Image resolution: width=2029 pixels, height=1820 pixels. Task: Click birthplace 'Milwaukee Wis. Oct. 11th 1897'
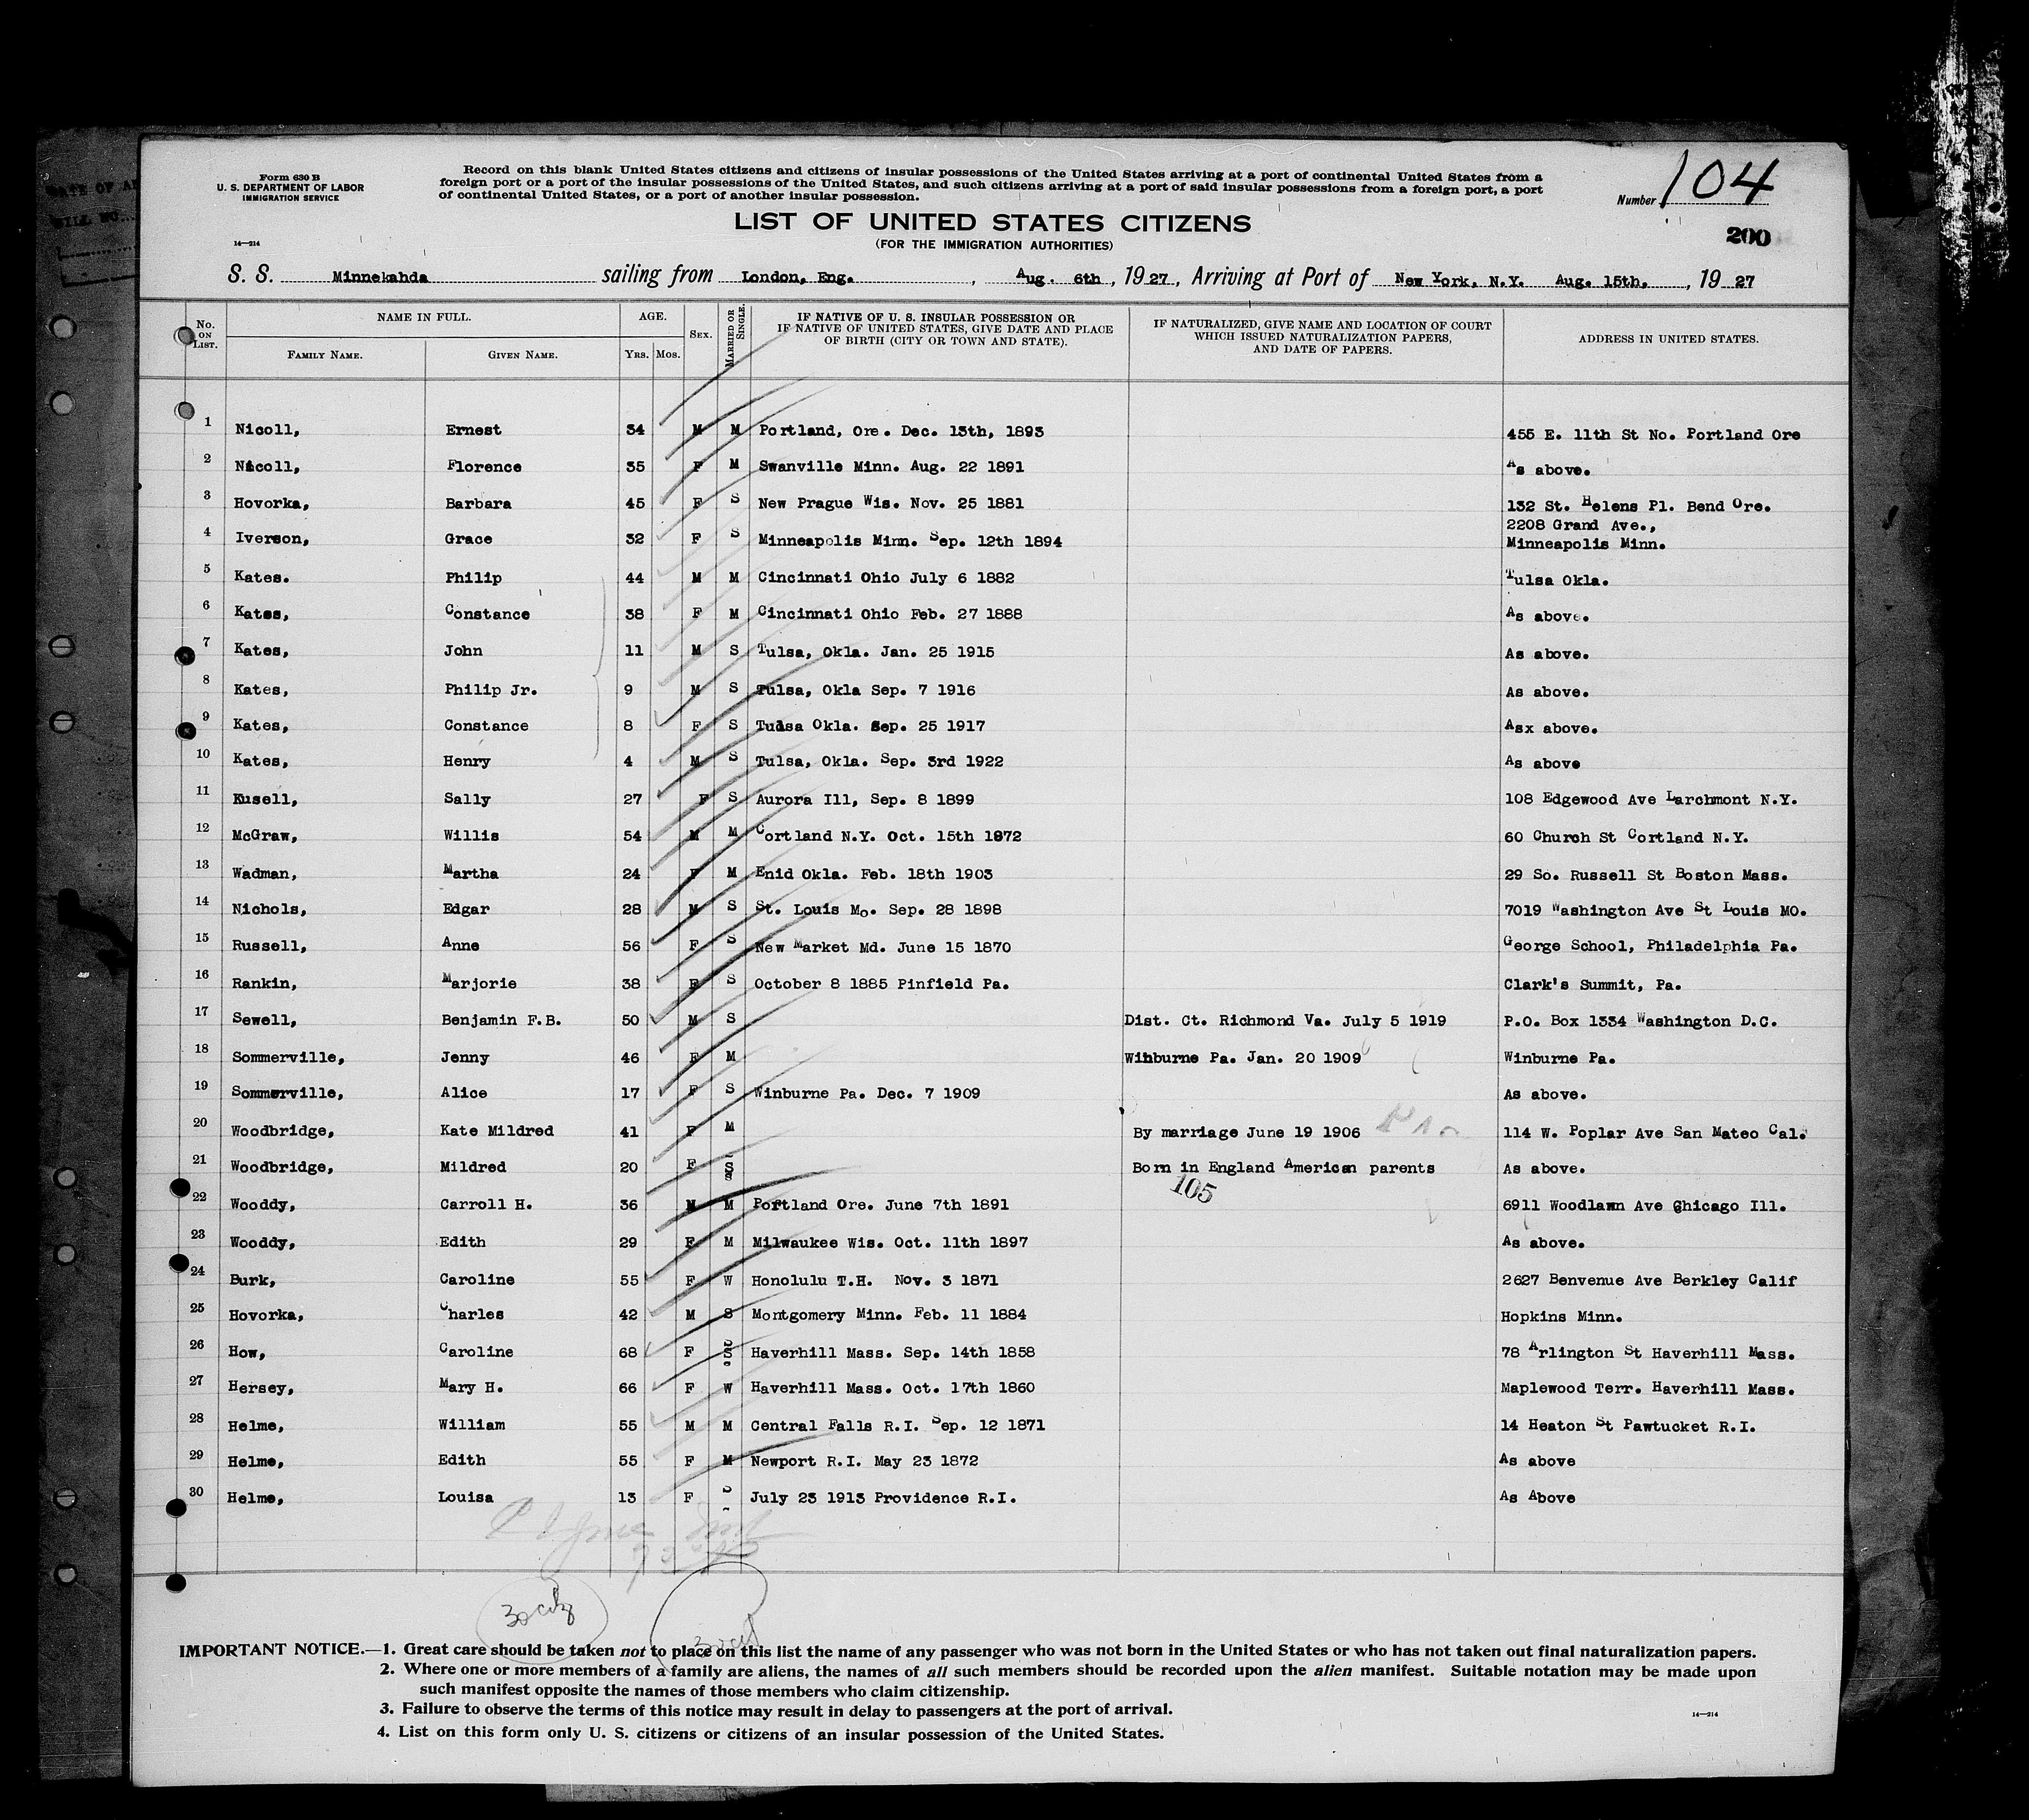click(x=890, y=1242)
